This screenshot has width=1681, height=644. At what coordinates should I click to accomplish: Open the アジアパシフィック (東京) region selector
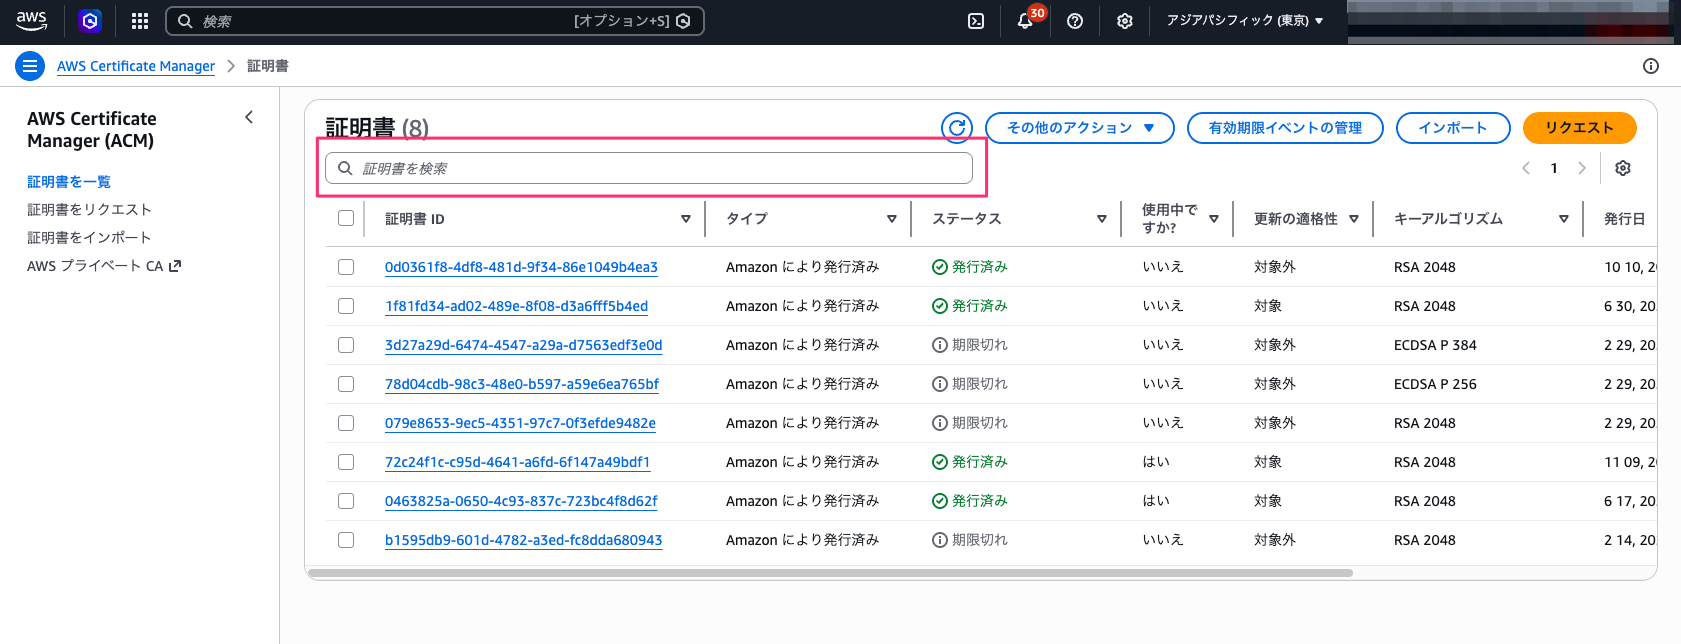[1244, 21]
